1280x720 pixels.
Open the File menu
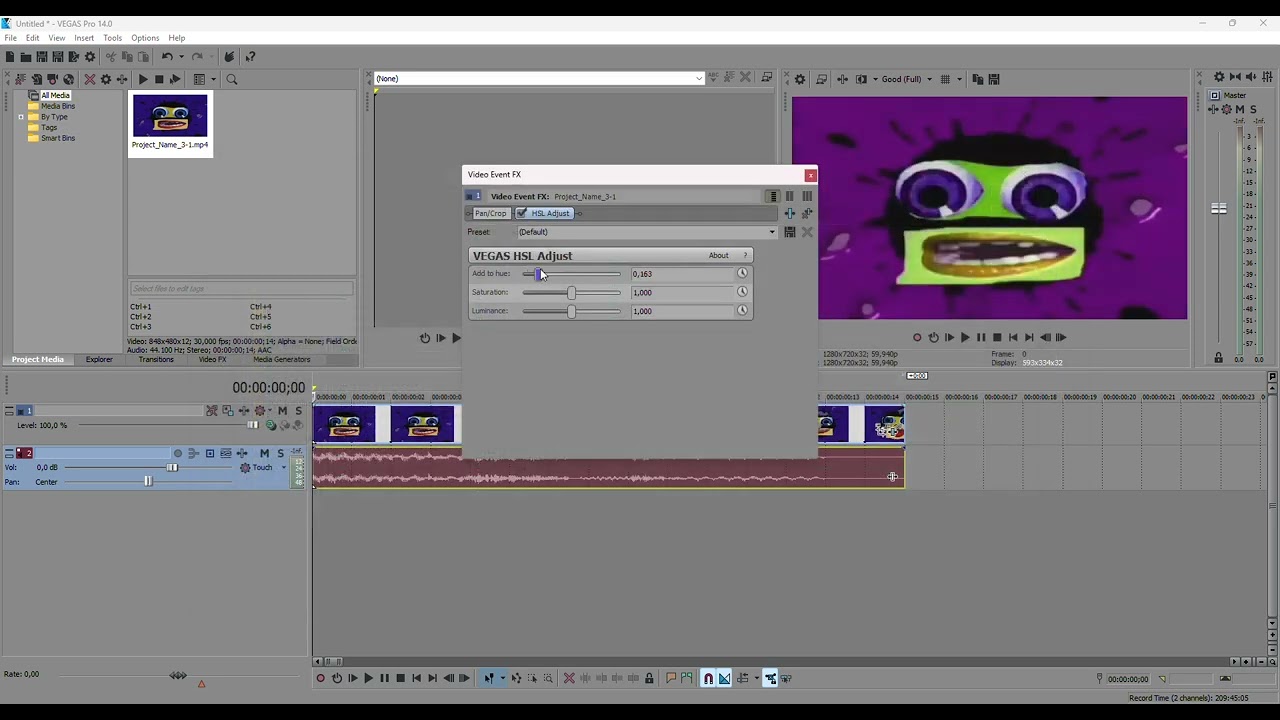click(x=11, y=38)
